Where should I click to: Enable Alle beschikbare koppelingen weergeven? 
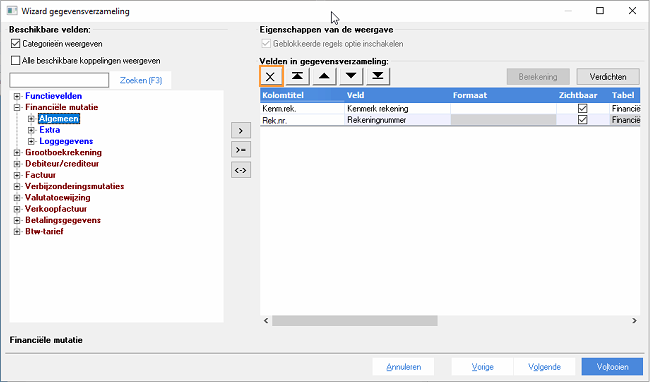16,60
